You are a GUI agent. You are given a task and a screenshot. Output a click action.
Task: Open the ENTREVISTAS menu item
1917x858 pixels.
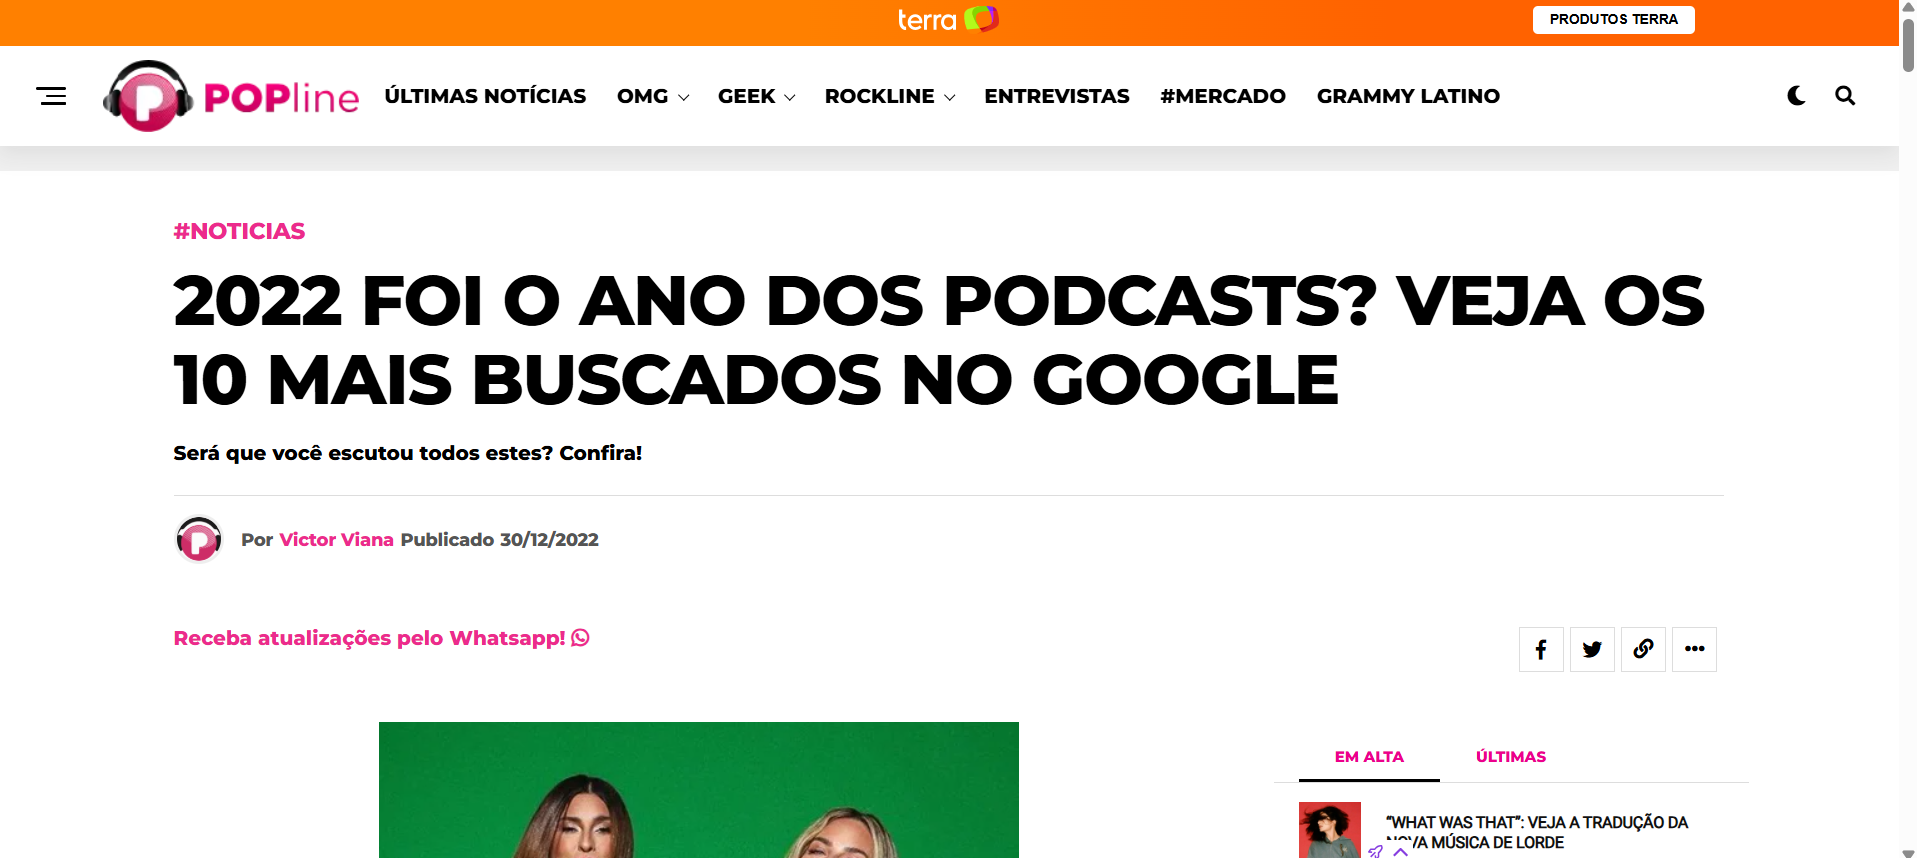pos(1056,97)
